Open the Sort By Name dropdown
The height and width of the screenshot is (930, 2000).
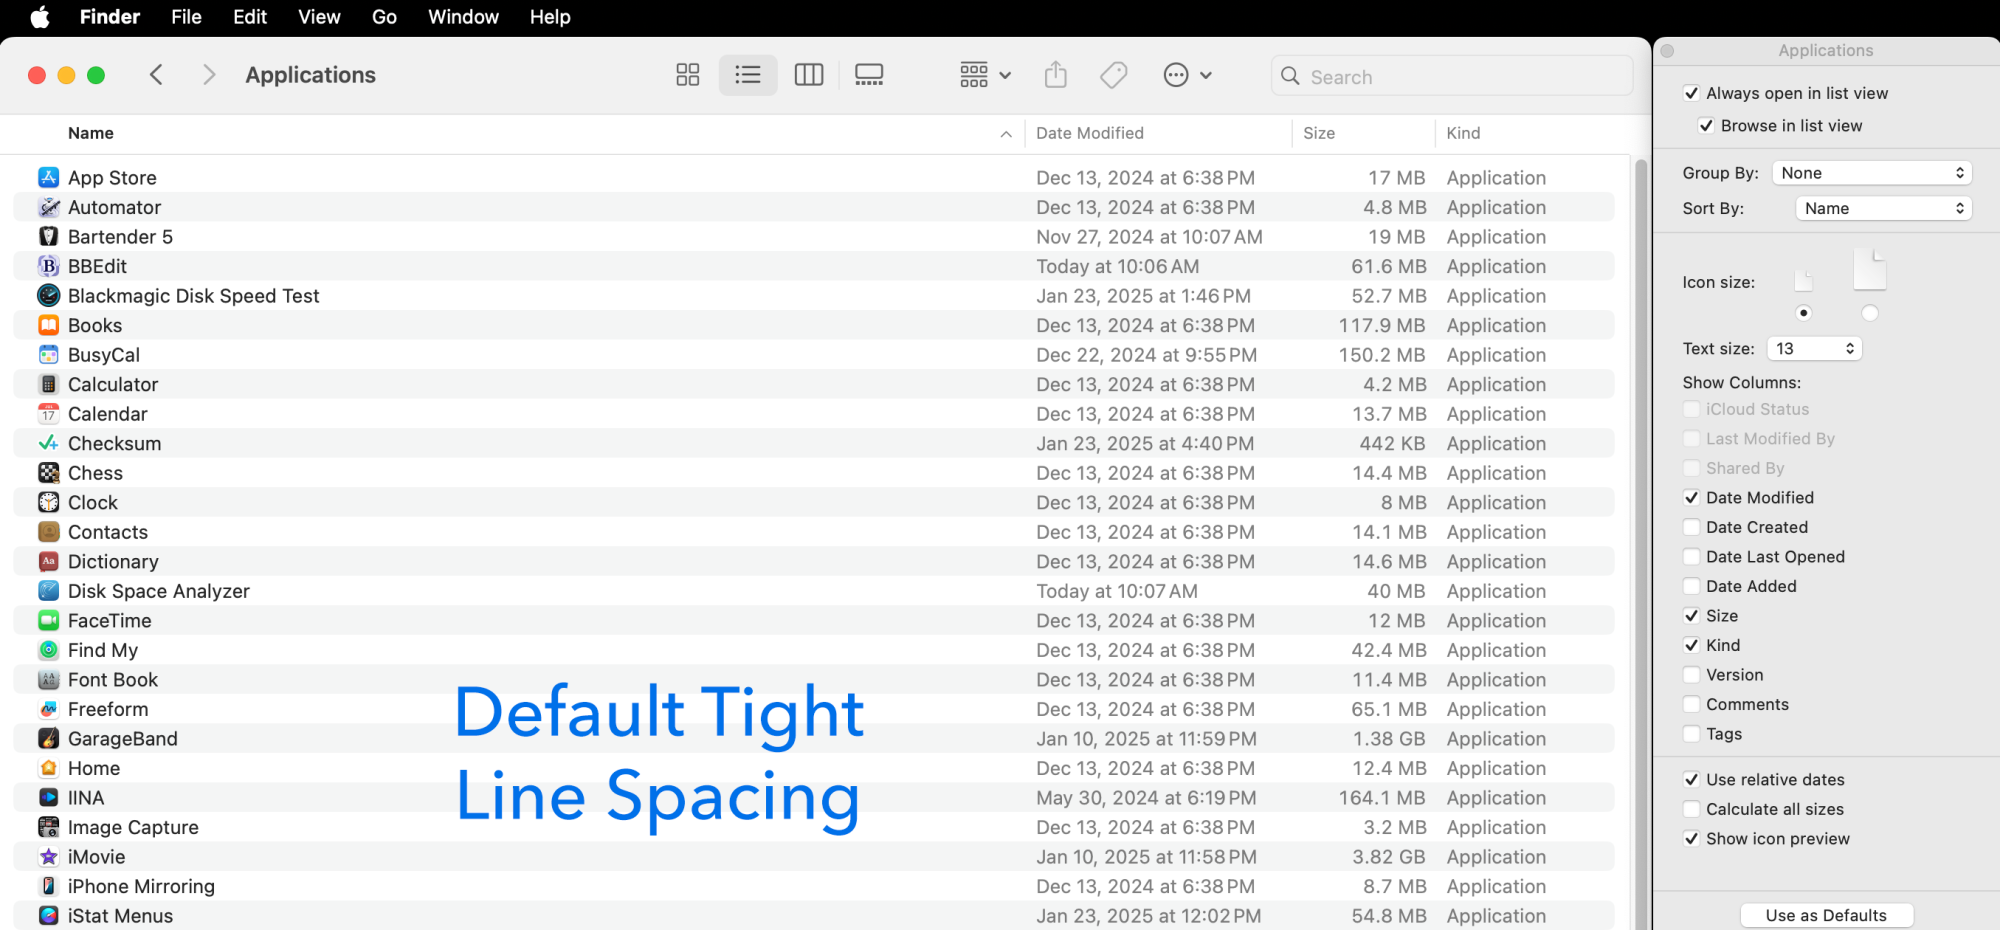[x=1884, y=208]
